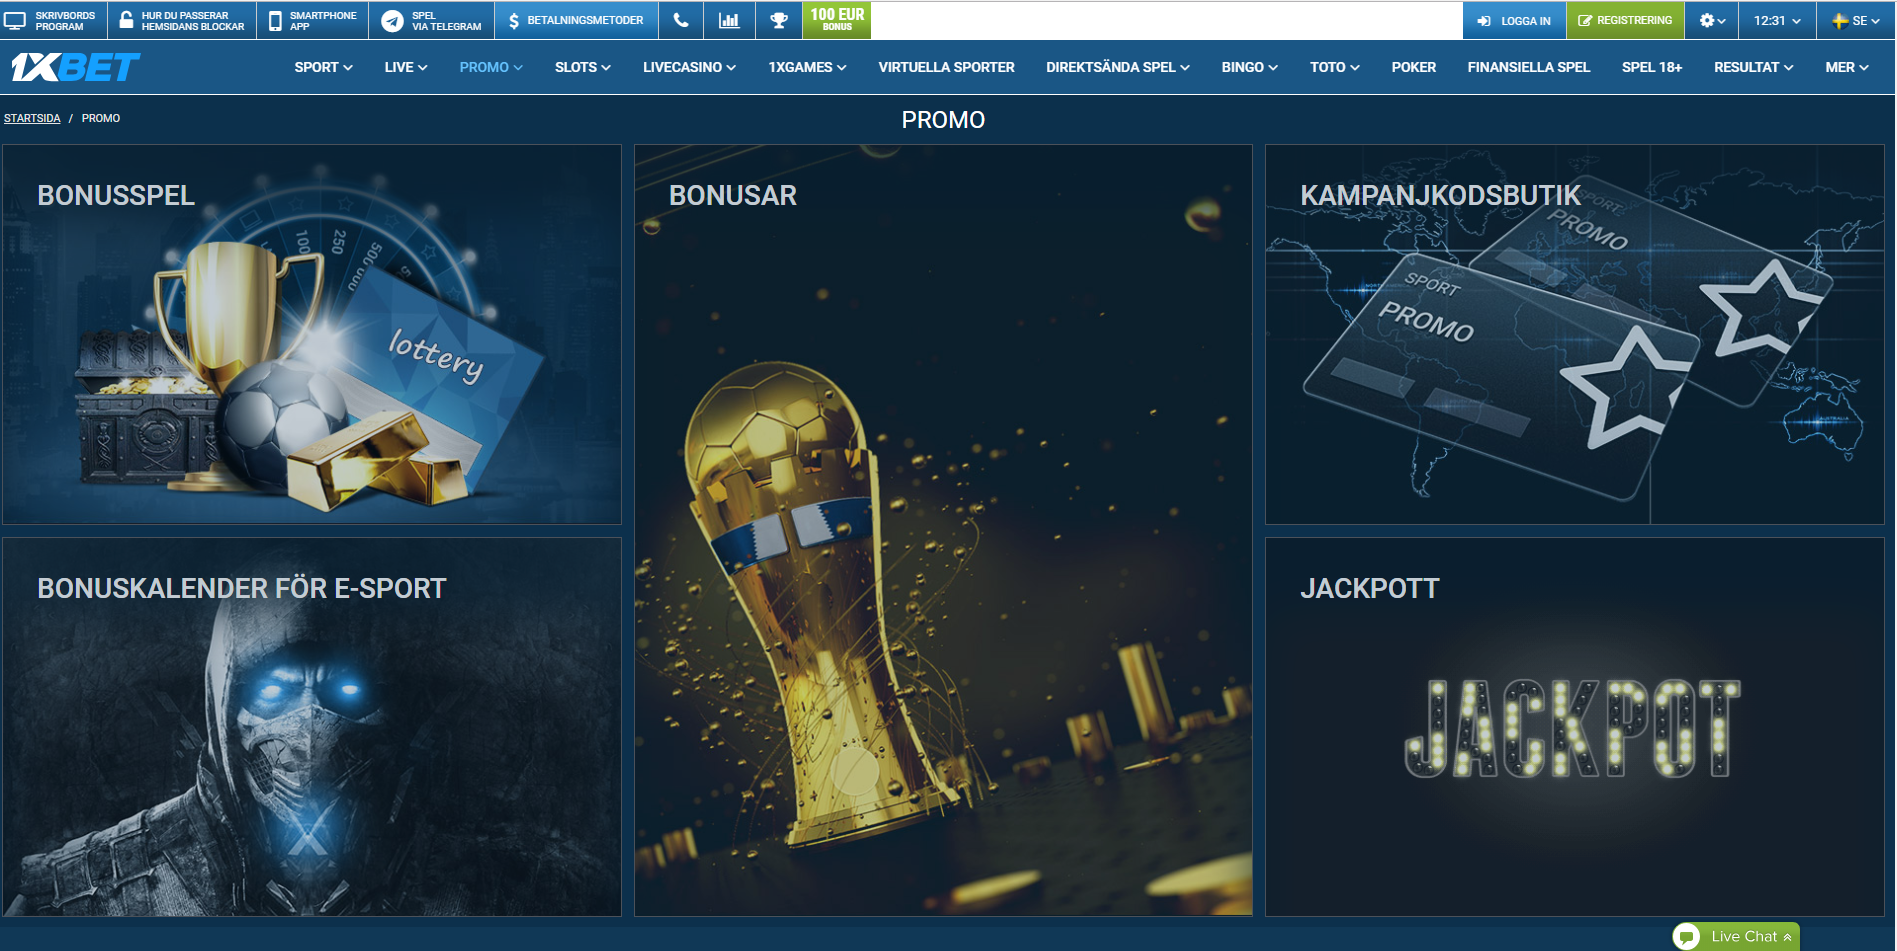This screenshot has height=951, width=1897.
Task: Open Bonuskalender för E-sport tile
Action: click(x=312, y=727)
